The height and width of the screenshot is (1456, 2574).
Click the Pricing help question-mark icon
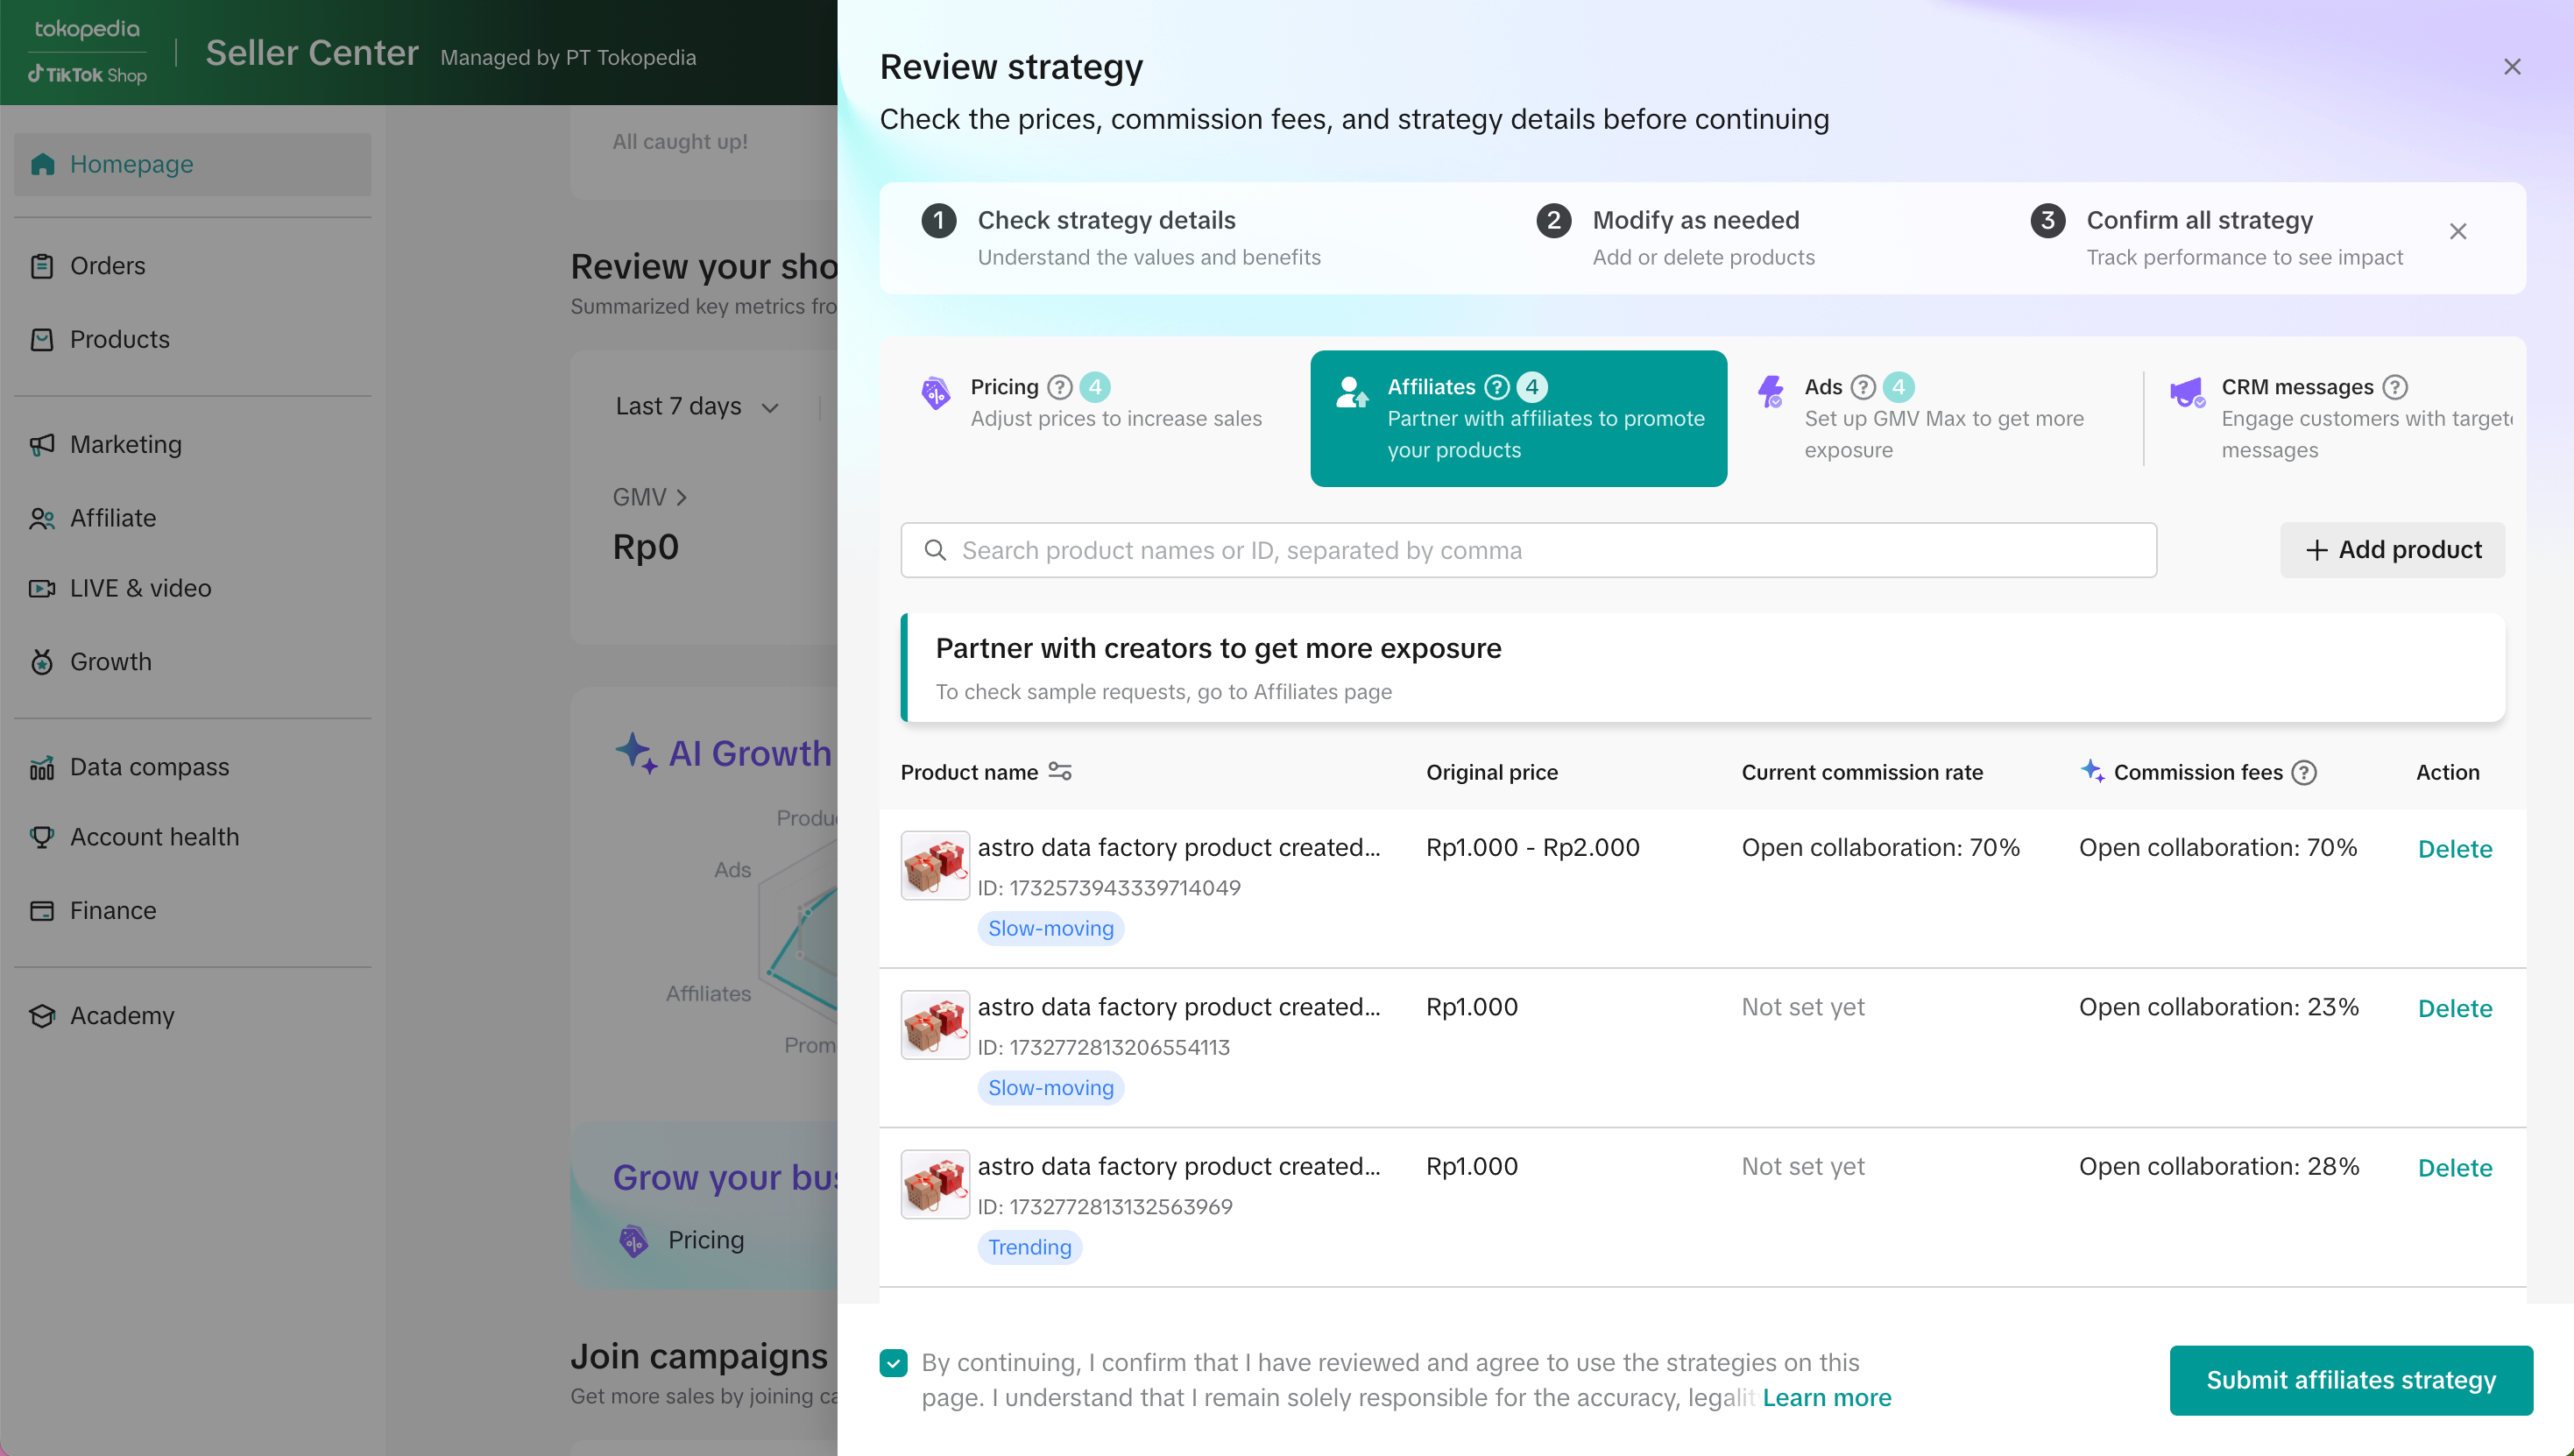1059,387
